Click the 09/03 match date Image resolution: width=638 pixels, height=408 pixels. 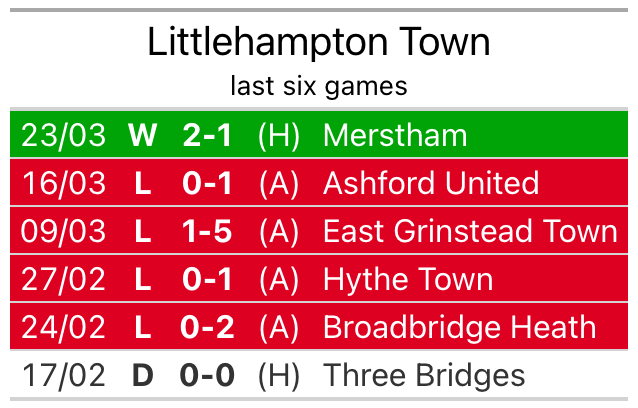(x=63, y=231)
